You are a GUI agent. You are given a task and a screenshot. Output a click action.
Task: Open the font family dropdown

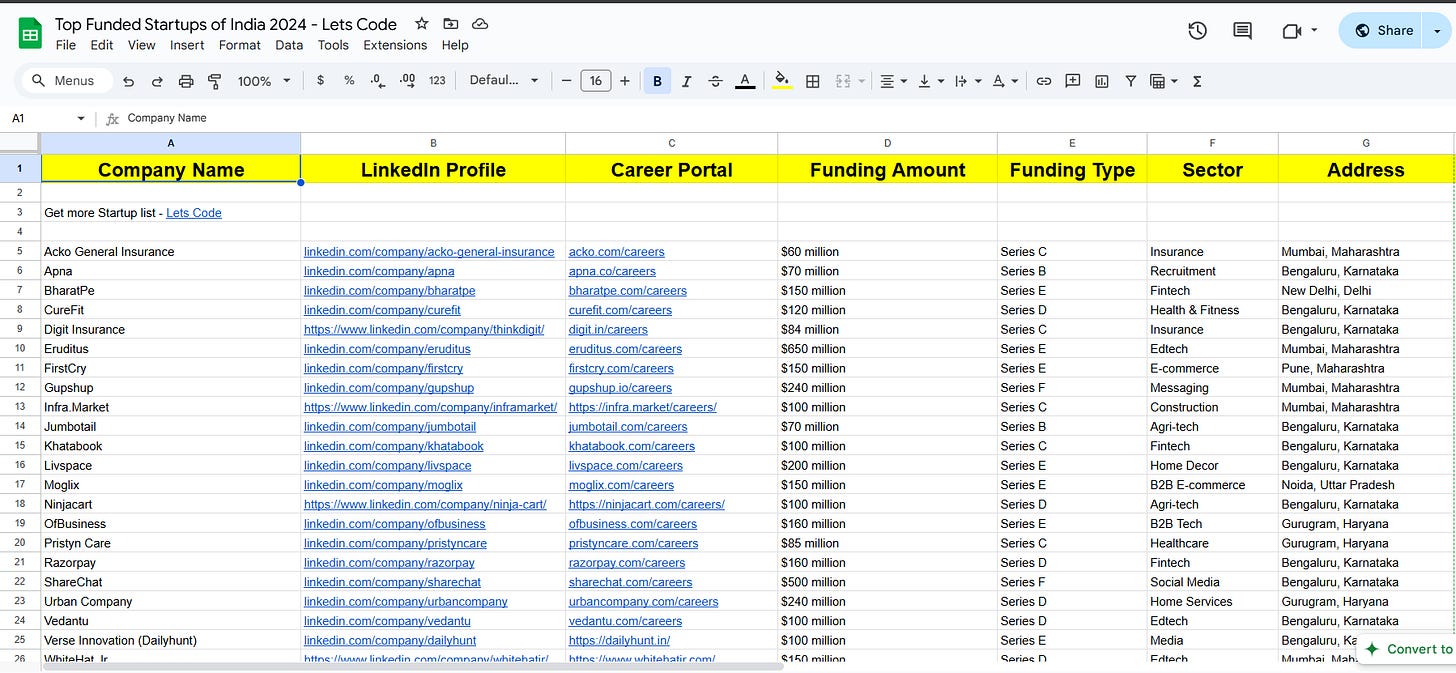pos(504,81)
